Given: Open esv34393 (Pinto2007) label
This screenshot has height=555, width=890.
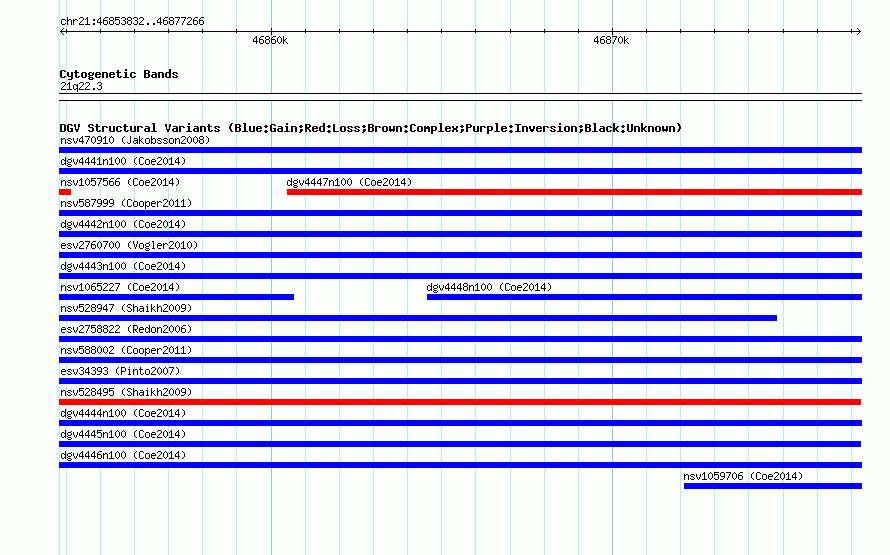Looking at the screenshot, I should point(120,371).
